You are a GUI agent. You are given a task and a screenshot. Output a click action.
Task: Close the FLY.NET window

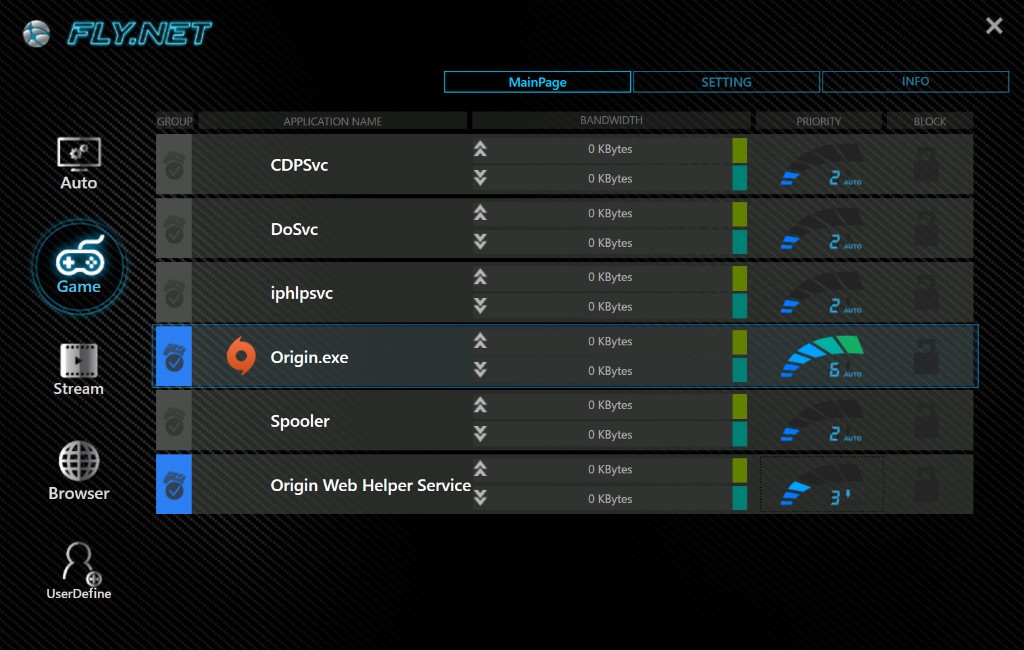[x=994, y=25]
